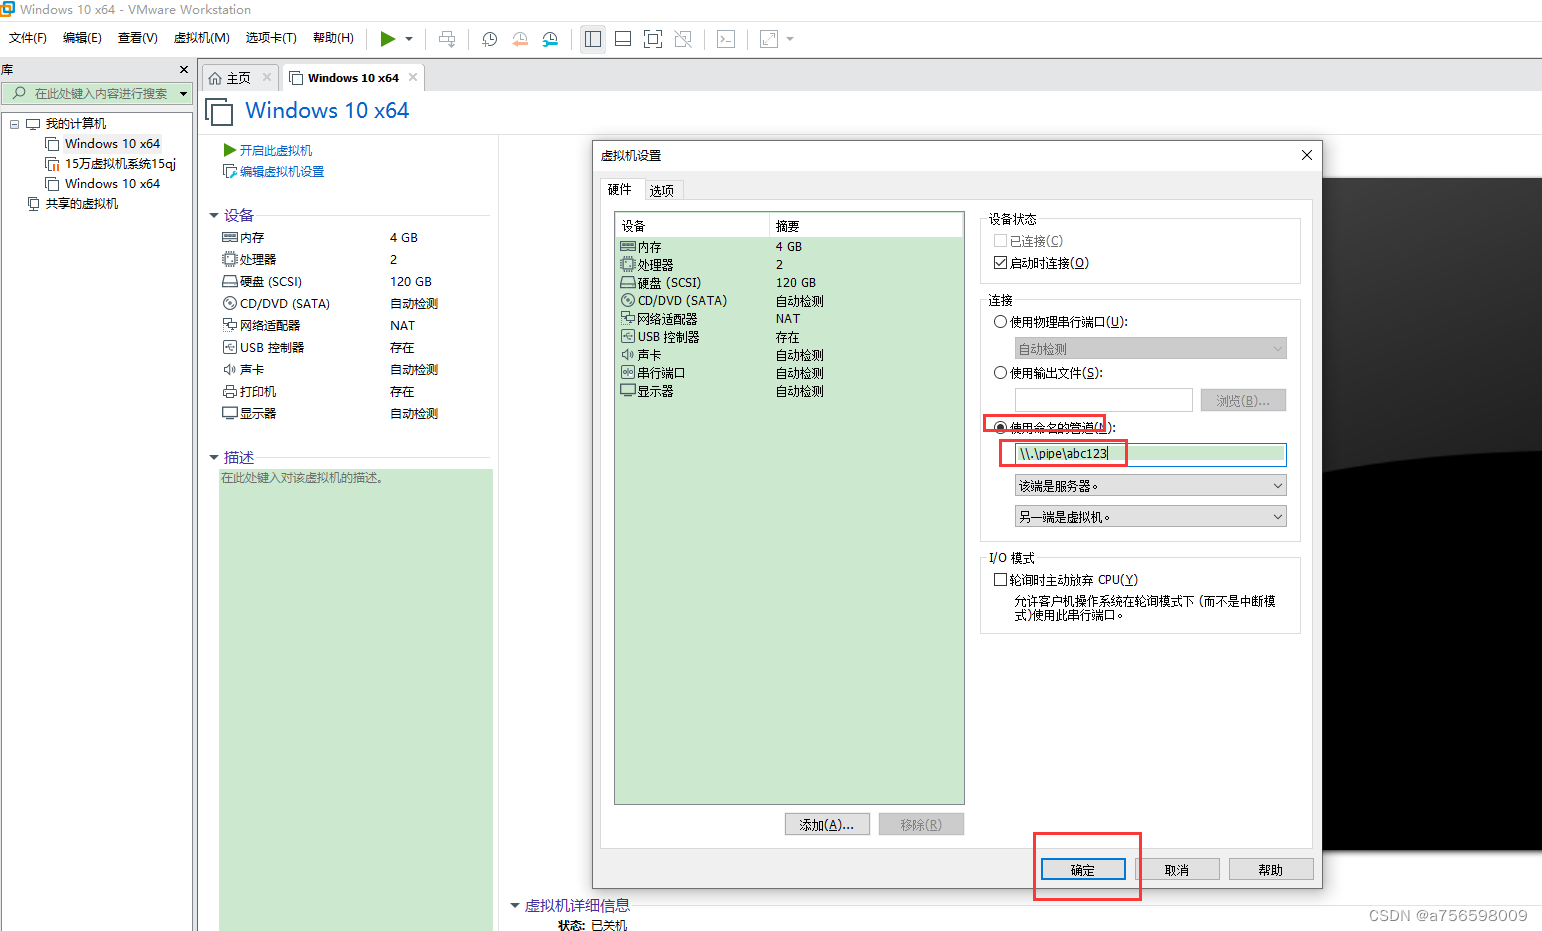Collapse the 虚拟机详细信息 section

click(515, 905)
